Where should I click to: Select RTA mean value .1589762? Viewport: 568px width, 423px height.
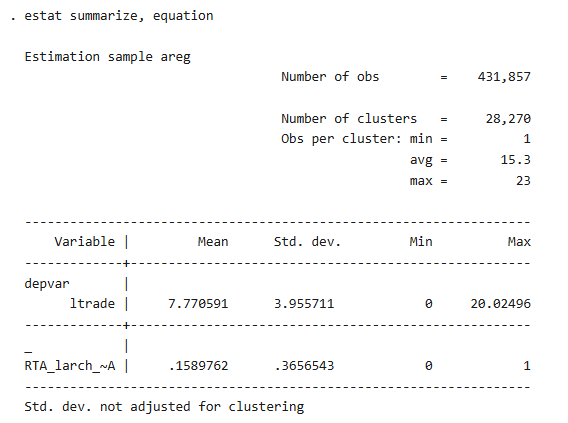click(199, 366)
